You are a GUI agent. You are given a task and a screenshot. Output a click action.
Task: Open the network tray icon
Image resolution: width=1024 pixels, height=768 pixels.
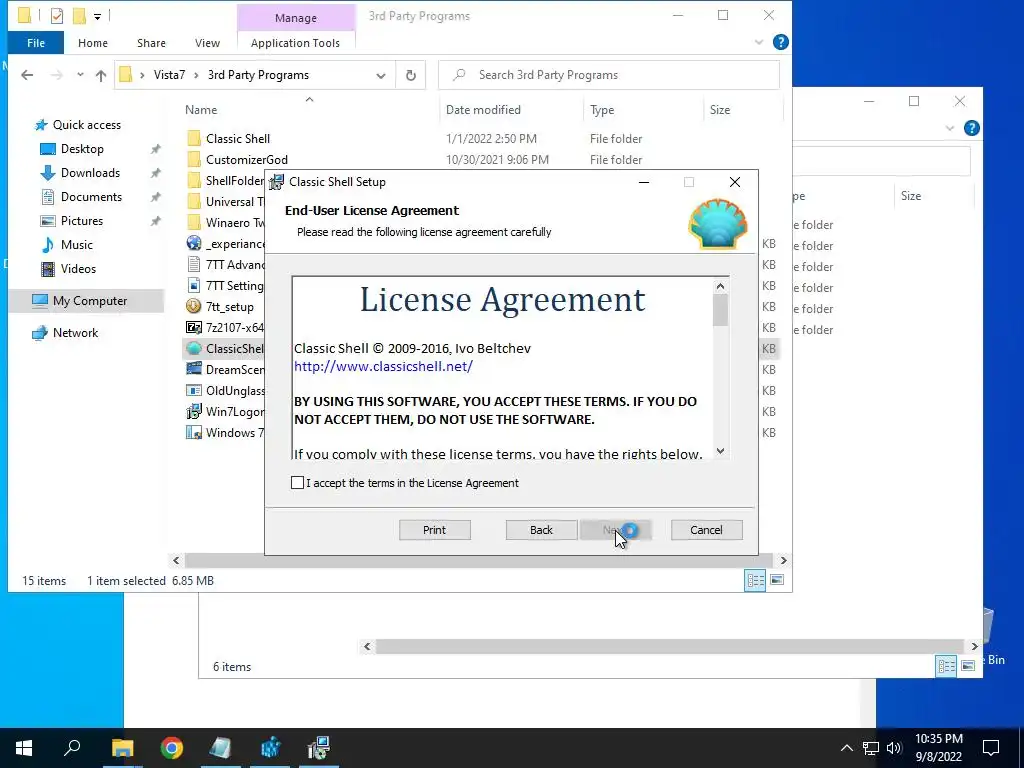(x=871, y=748)
